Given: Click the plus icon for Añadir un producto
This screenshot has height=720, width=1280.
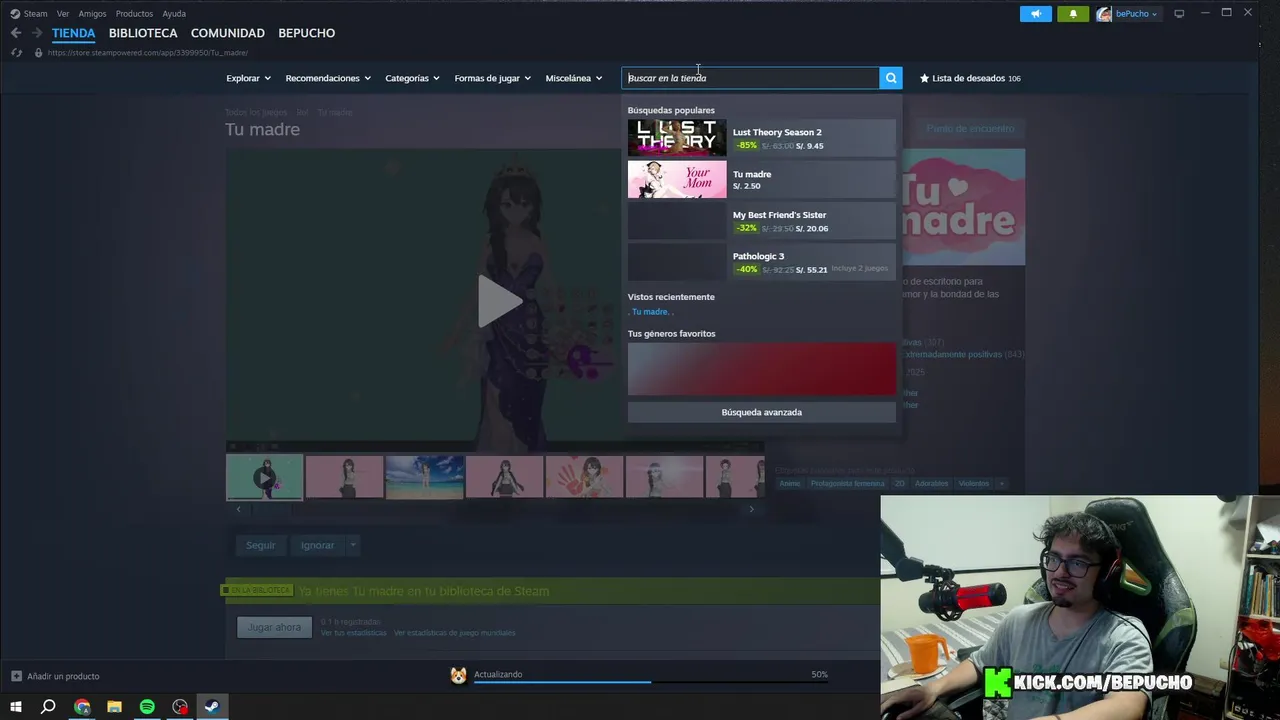Looking at the screenshot, I should pyautogui.click(x=16, y=676).
